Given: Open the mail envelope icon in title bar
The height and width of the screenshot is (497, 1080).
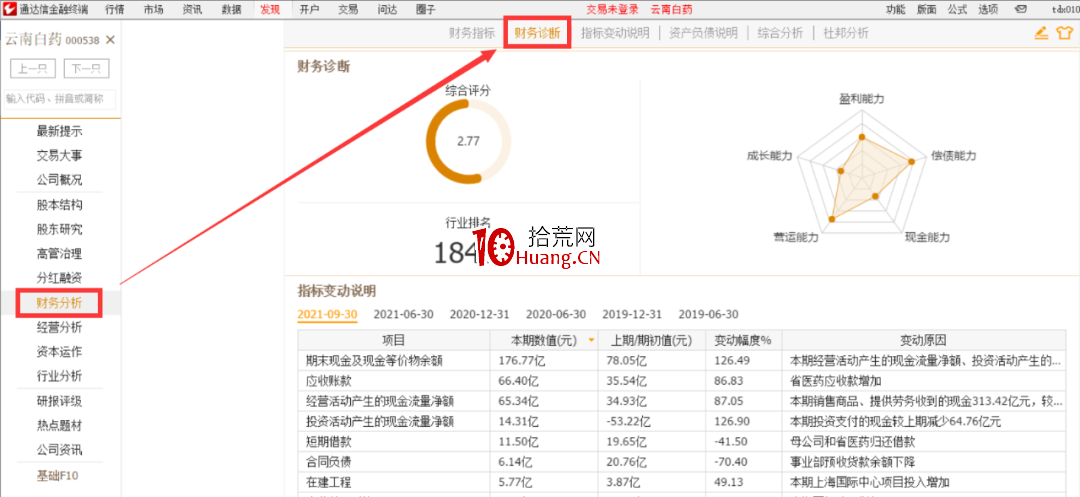Looking at the screenshot, I should 1021,10.
